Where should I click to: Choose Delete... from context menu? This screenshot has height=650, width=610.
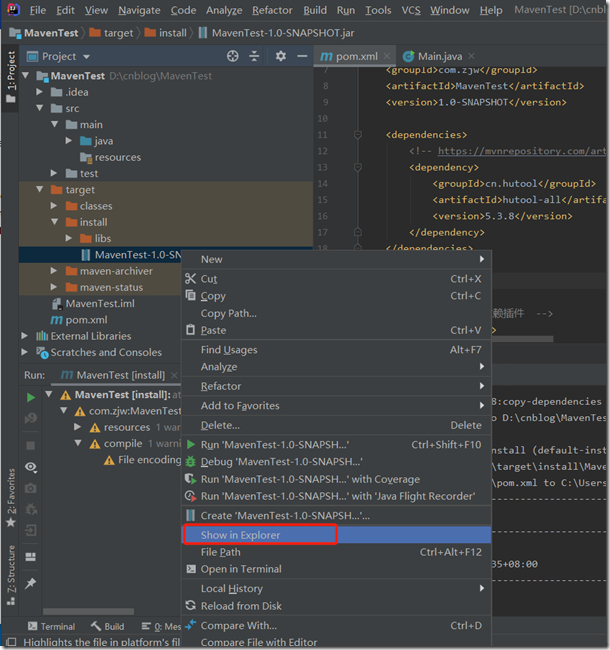point(336,425)
